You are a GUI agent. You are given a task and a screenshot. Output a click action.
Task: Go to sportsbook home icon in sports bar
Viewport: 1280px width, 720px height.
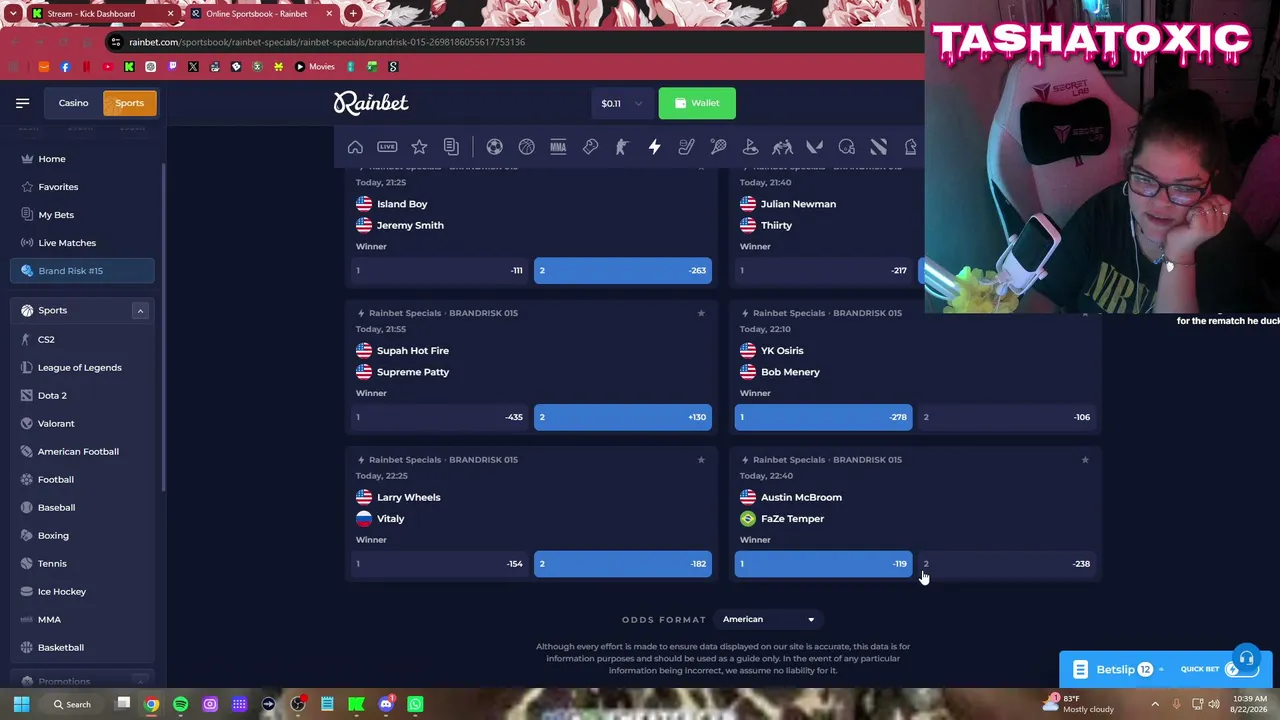click(355, 147)
